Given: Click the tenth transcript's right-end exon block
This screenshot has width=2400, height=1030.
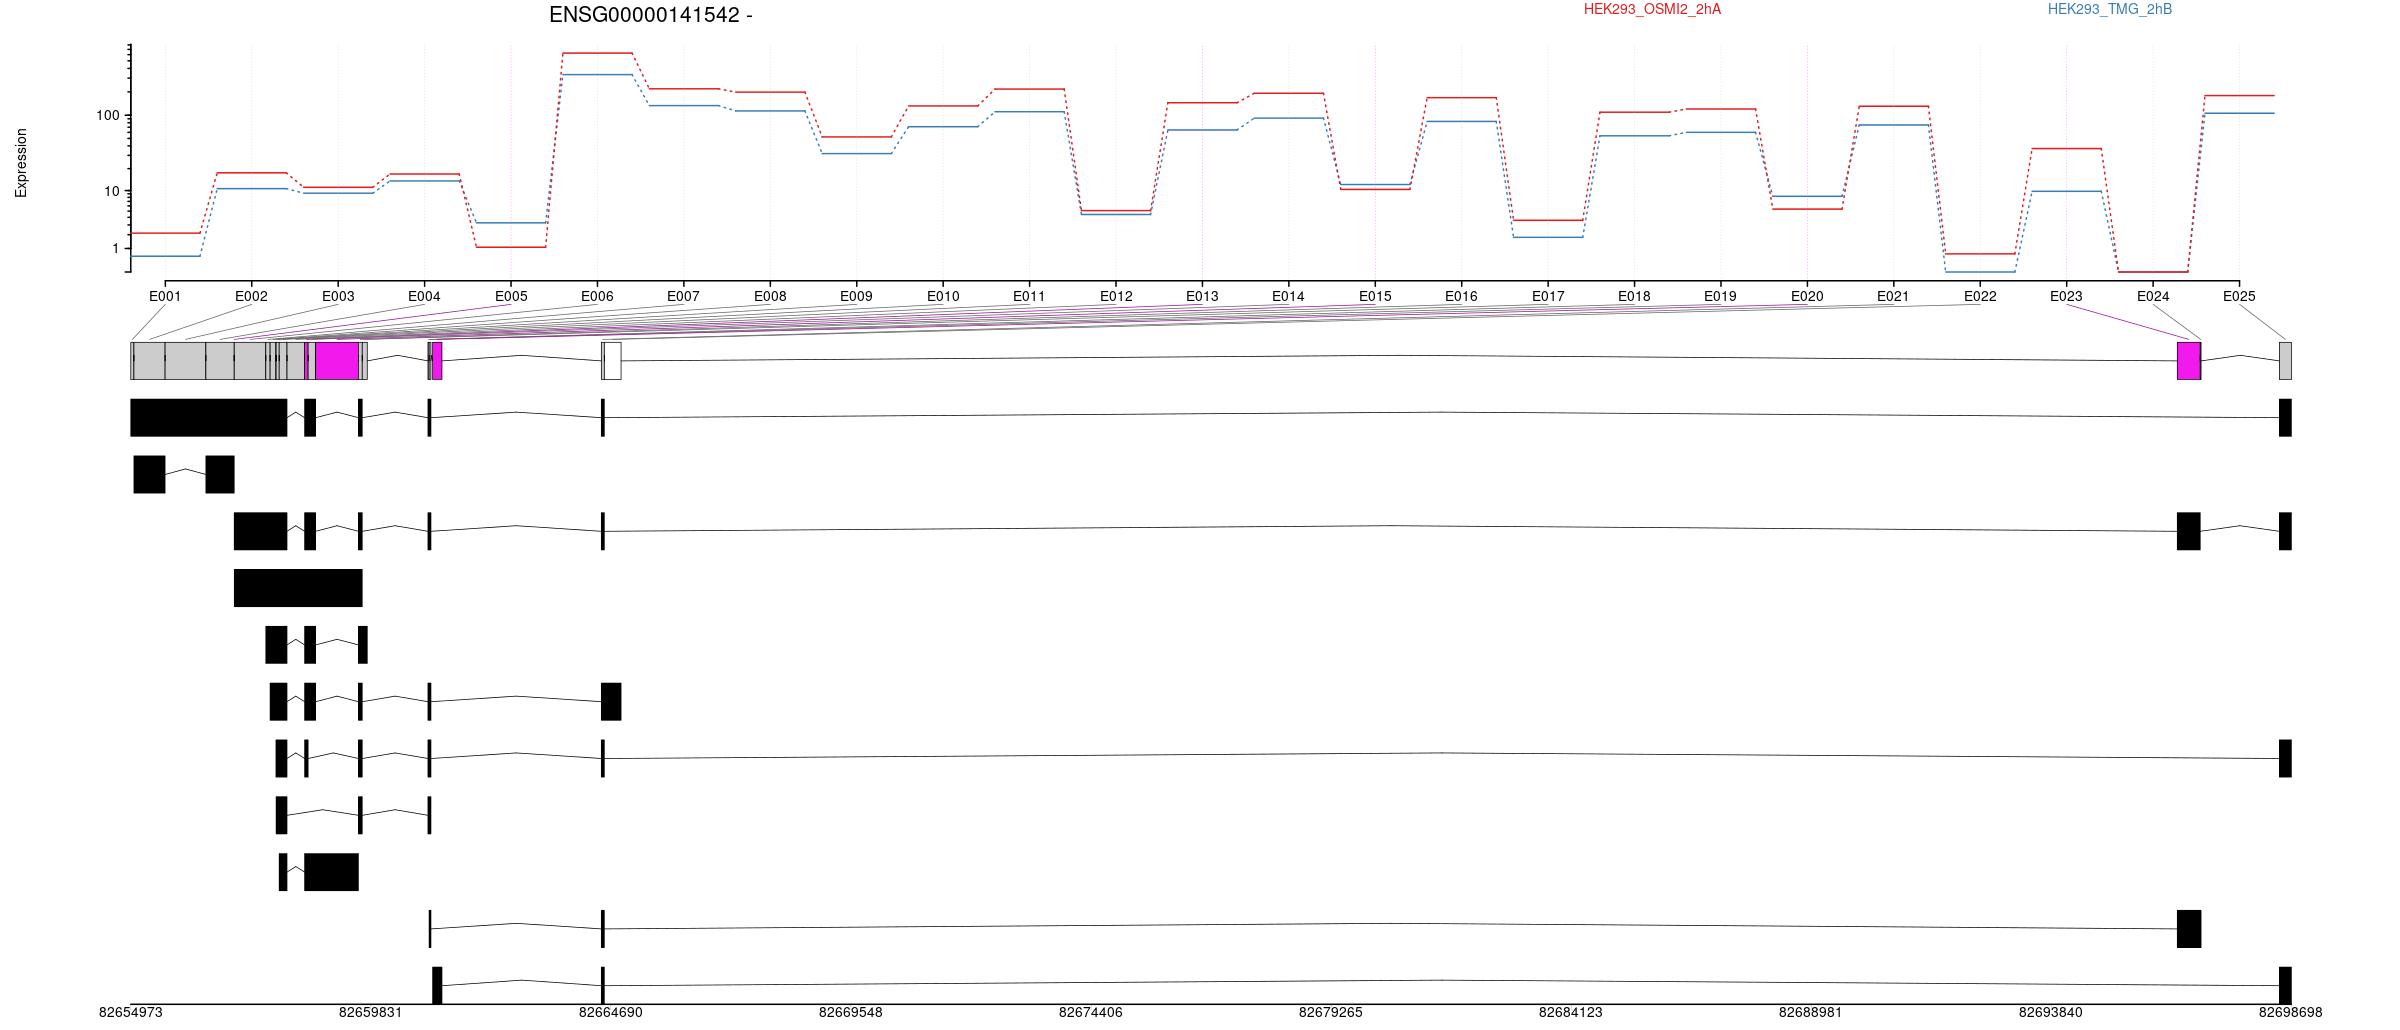Looking at the screenshot, I should click(2189, 930).
